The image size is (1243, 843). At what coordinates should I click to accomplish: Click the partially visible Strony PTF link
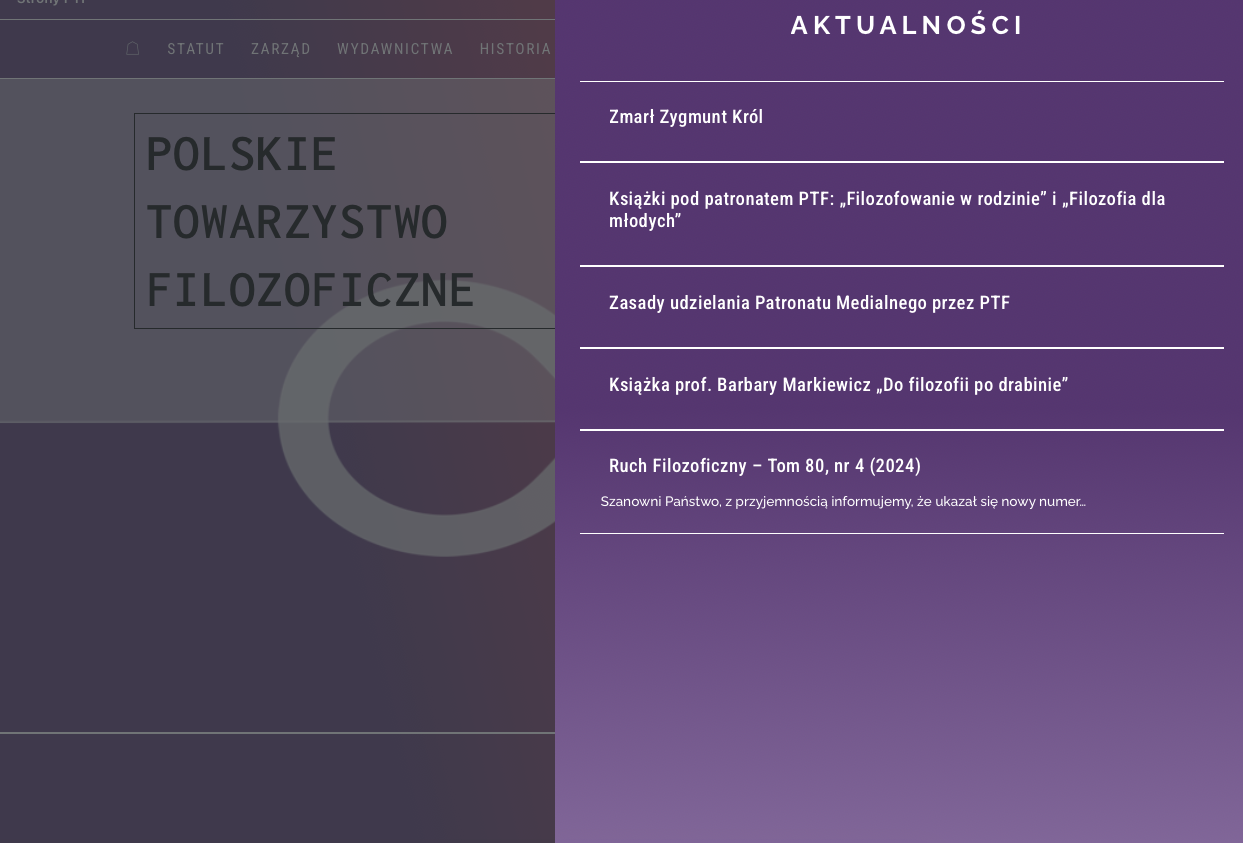click(x=51, y=3)
